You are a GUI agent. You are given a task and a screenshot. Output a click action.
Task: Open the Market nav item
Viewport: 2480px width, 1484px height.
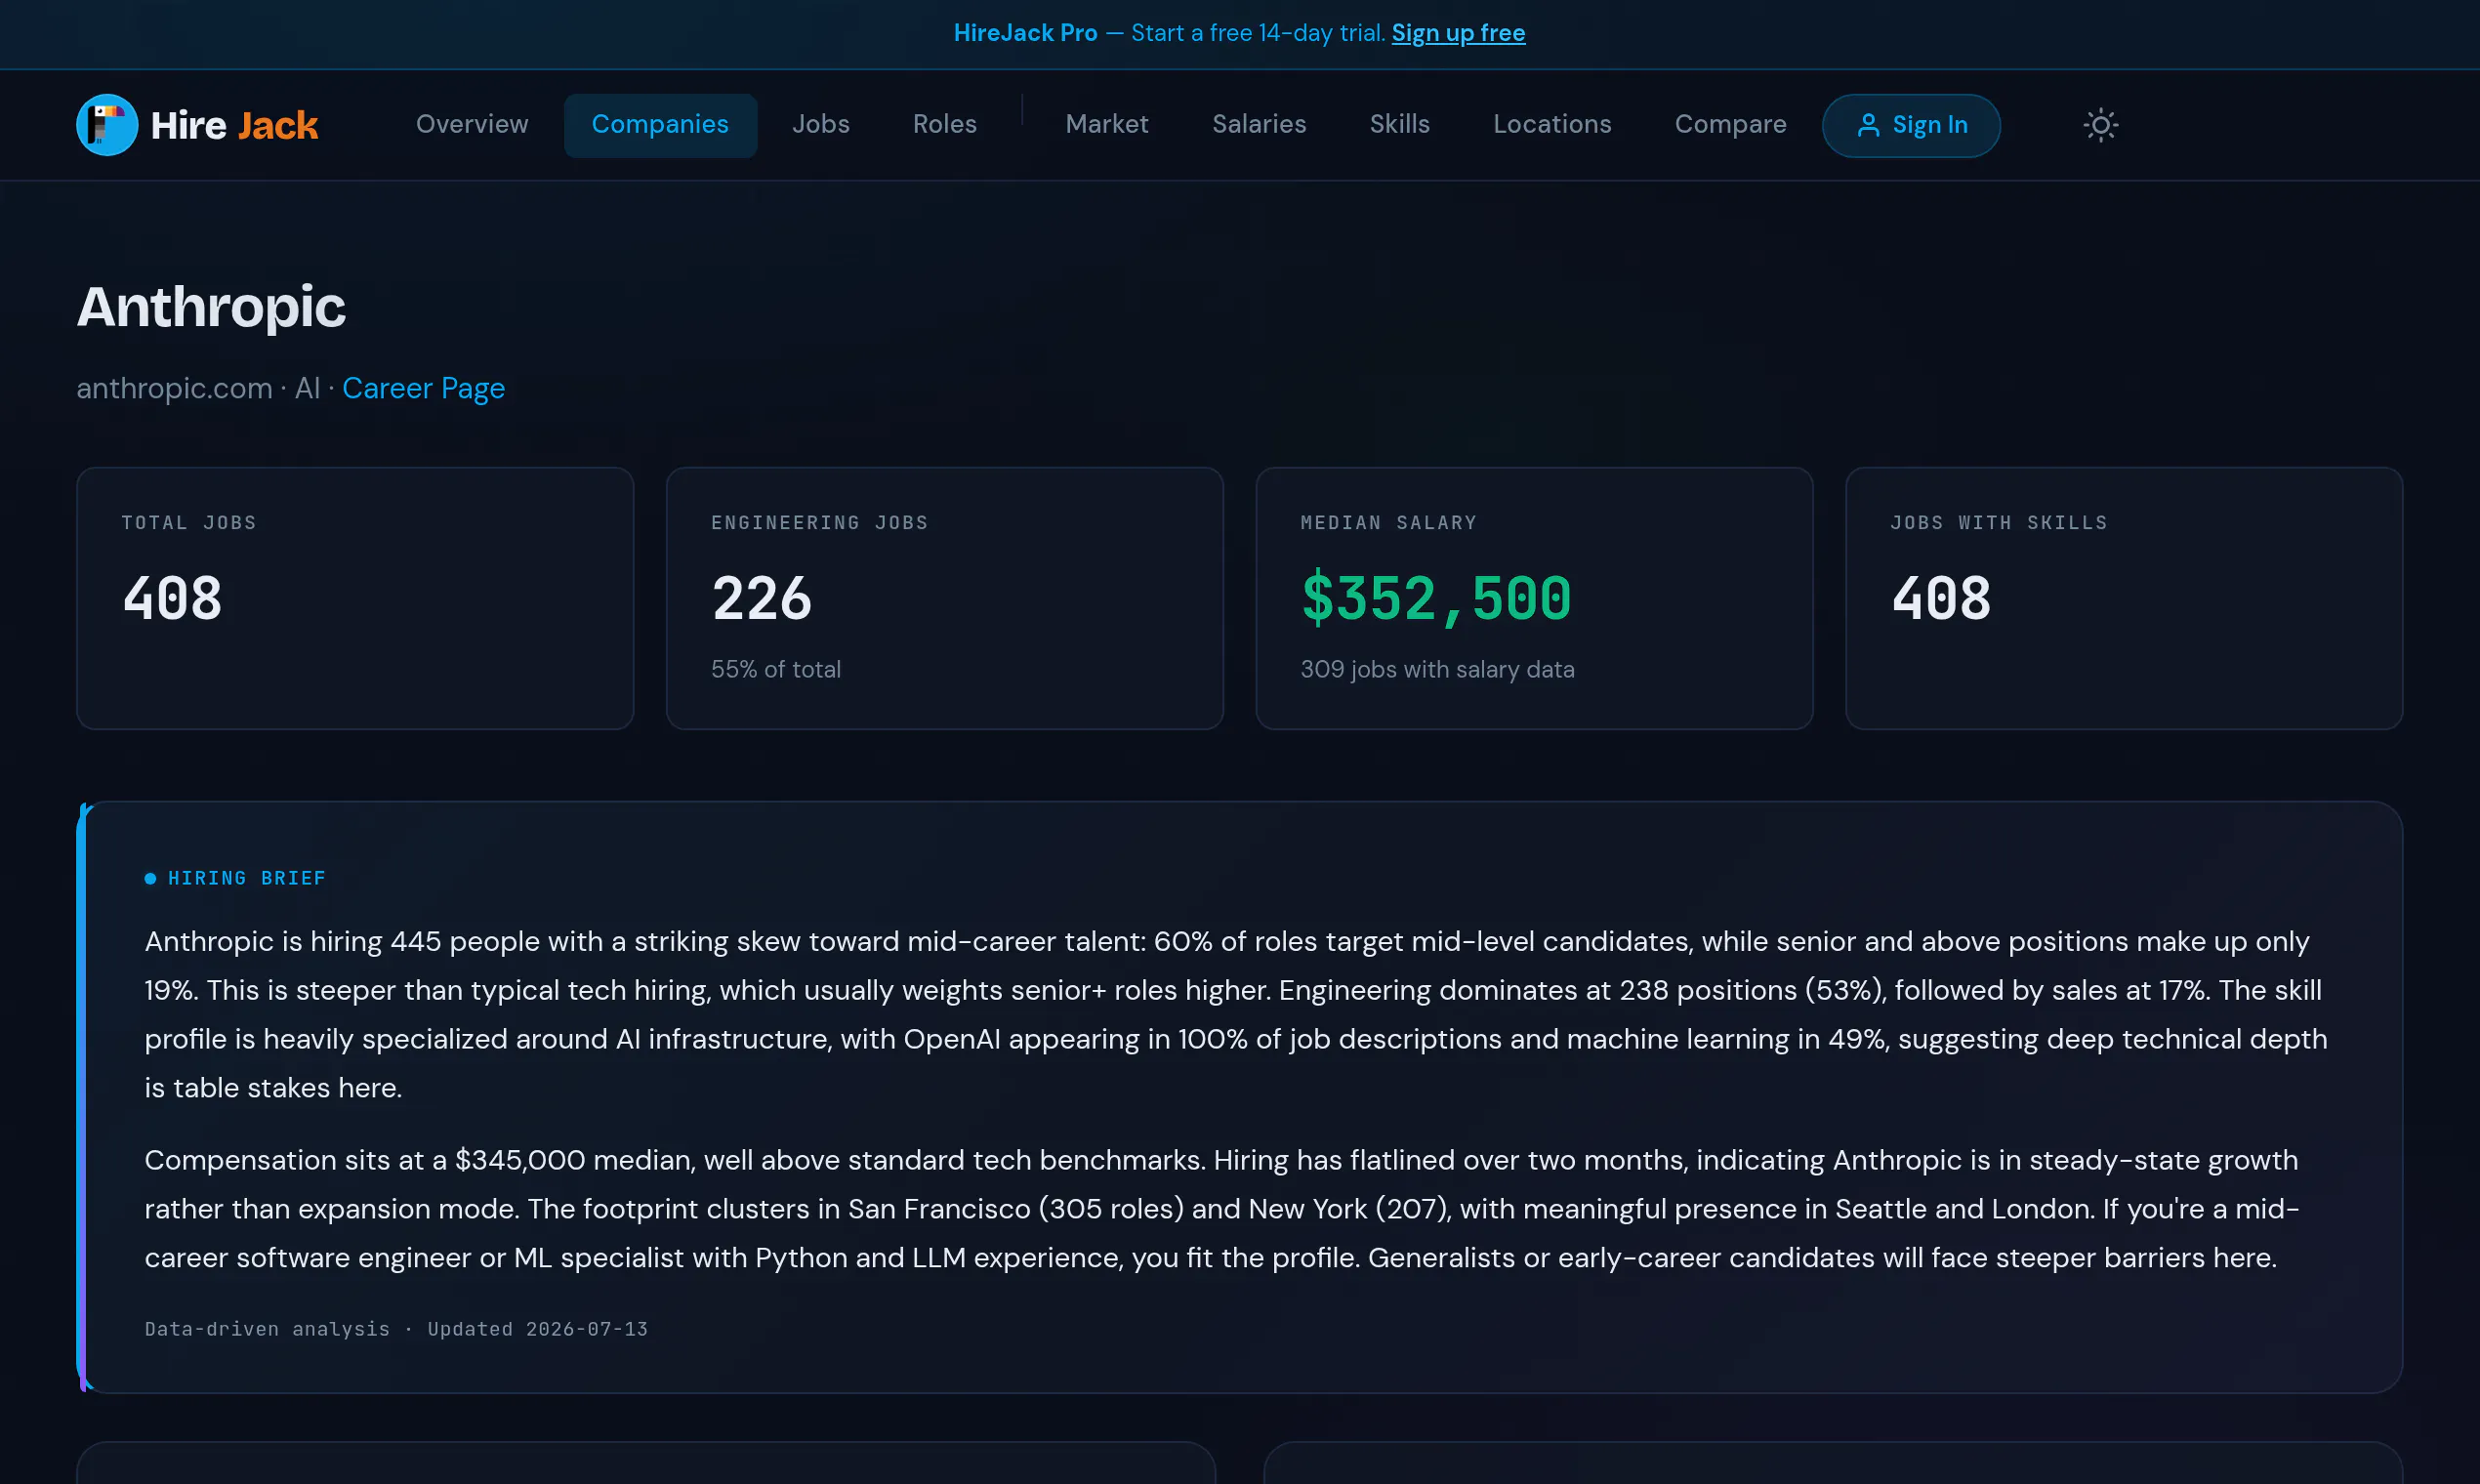pyautogui.click(x=1106, y=124)
